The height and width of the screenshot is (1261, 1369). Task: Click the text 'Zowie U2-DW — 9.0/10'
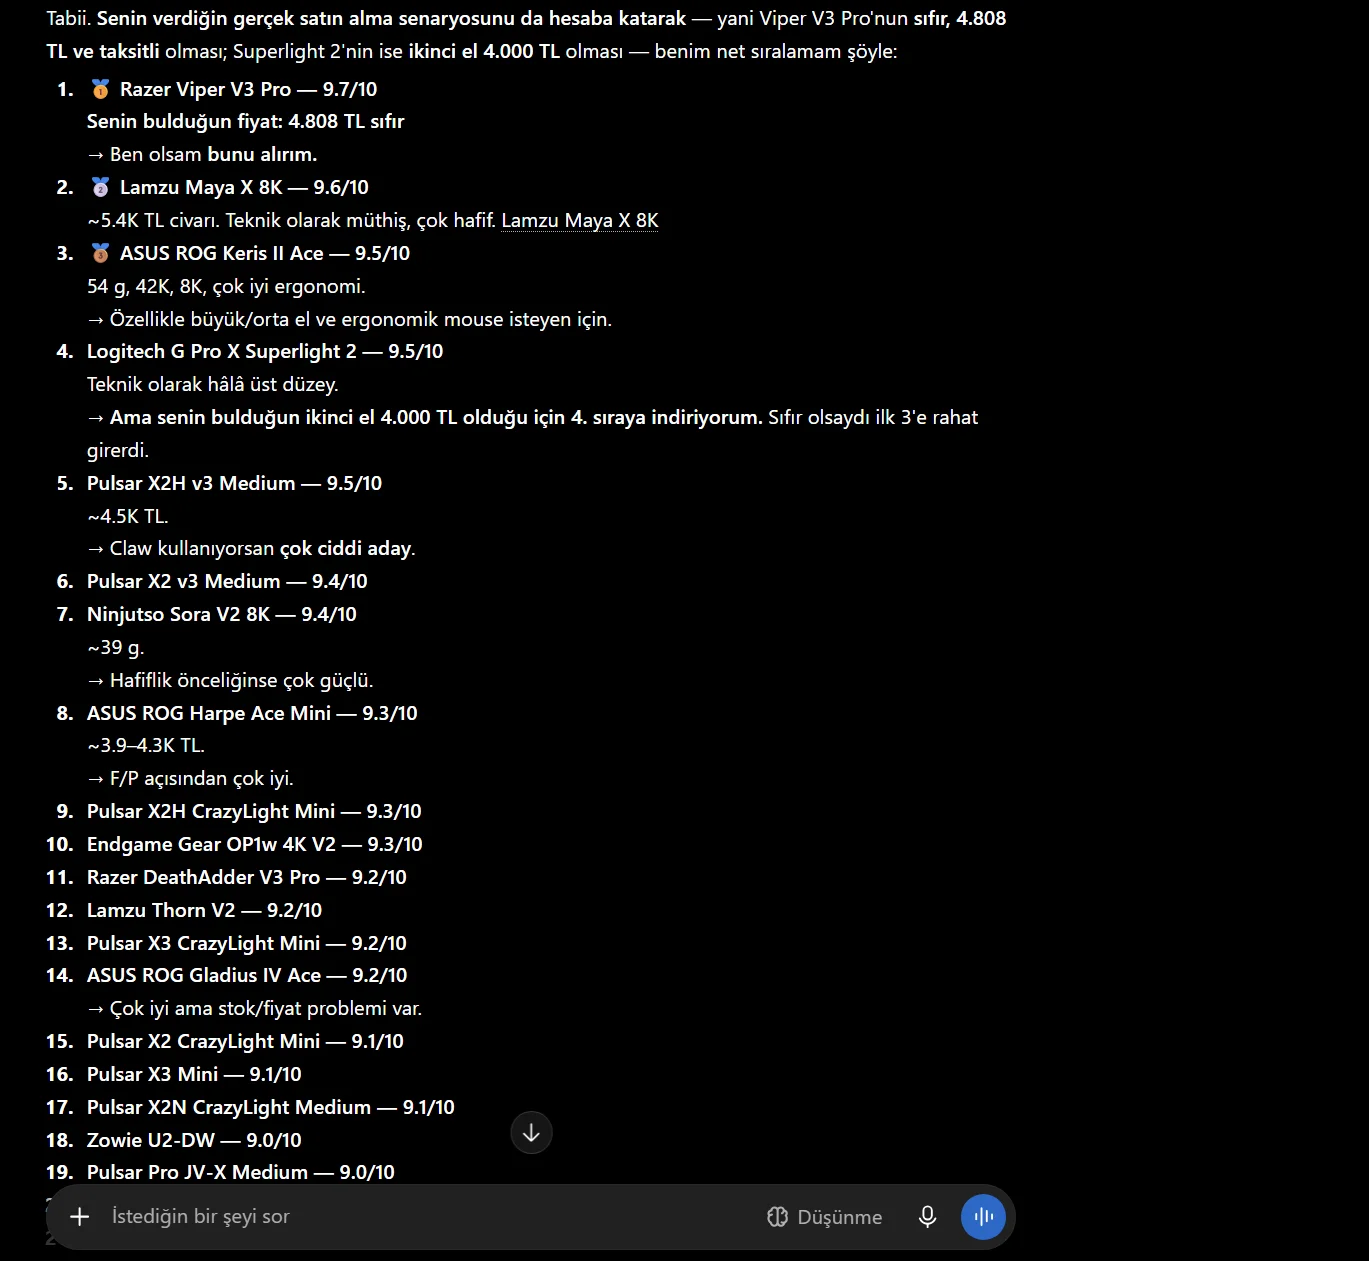pos(194,1140)
